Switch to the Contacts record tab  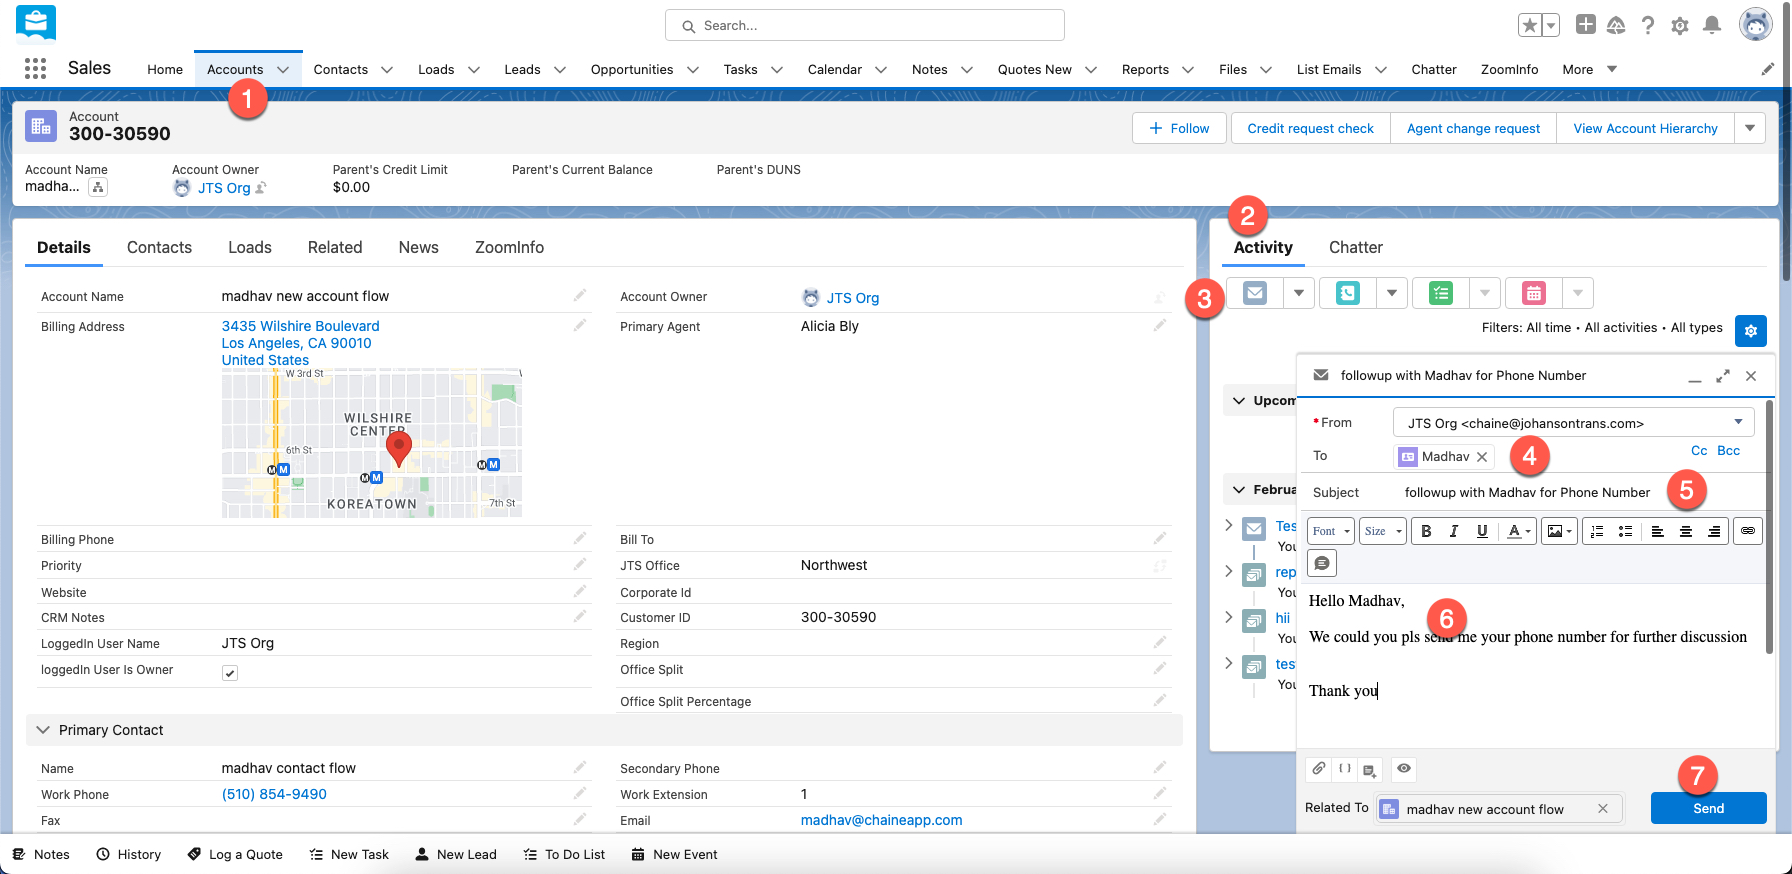point(159,247)
